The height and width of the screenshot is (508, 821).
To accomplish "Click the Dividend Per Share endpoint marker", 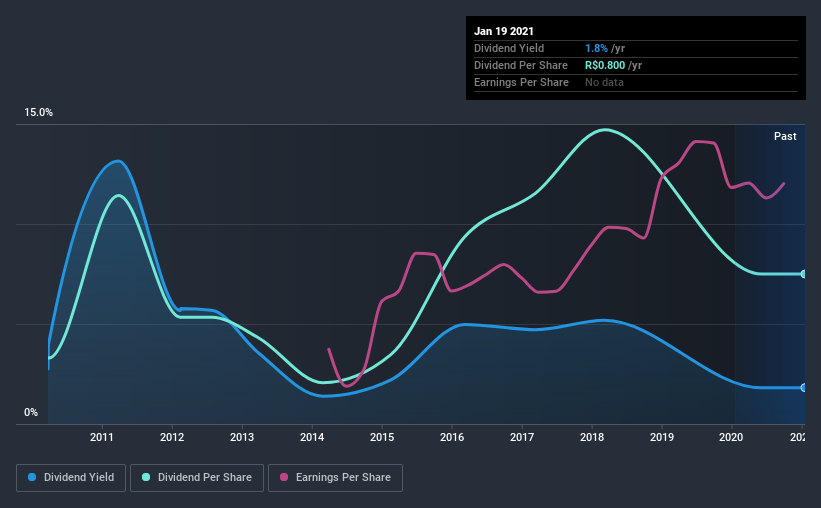I will [x=803, y=274].
